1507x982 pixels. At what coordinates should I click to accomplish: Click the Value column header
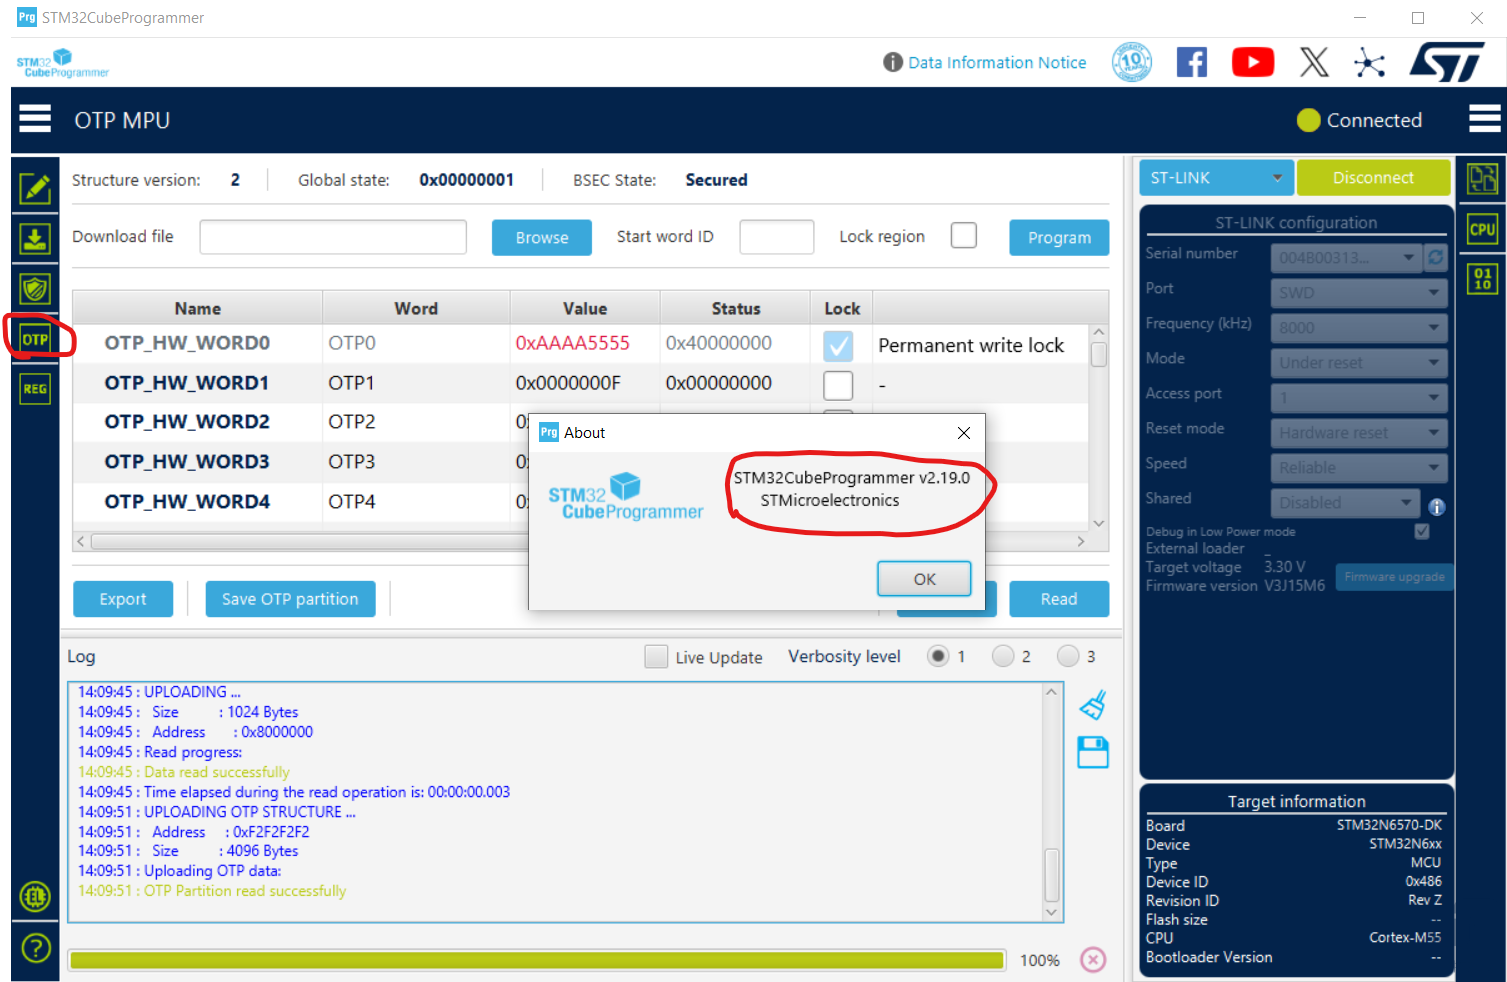click(585, 309)
